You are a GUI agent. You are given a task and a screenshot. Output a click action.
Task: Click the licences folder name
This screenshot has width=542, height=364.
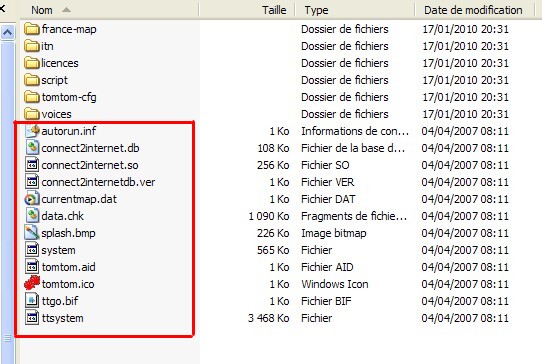60,63
